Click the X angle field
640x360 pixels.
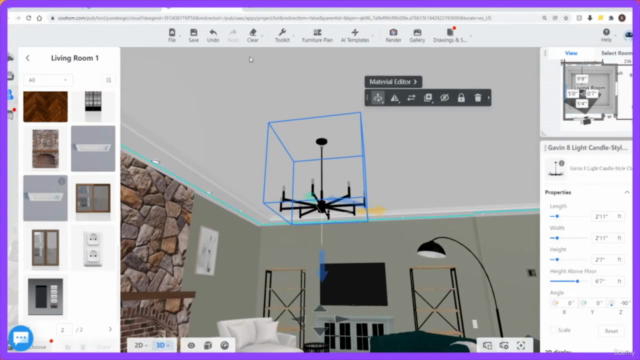tap(564, 303)
